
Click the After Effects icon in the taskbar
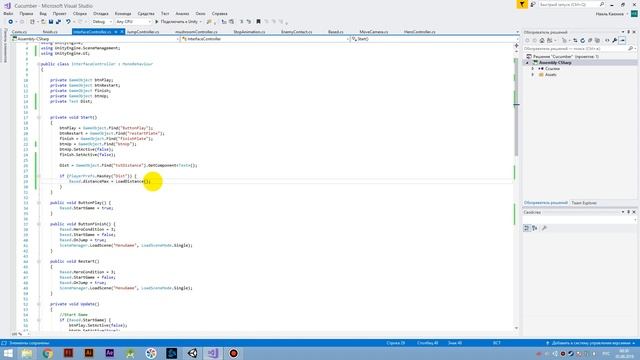[x=109, y=353]
